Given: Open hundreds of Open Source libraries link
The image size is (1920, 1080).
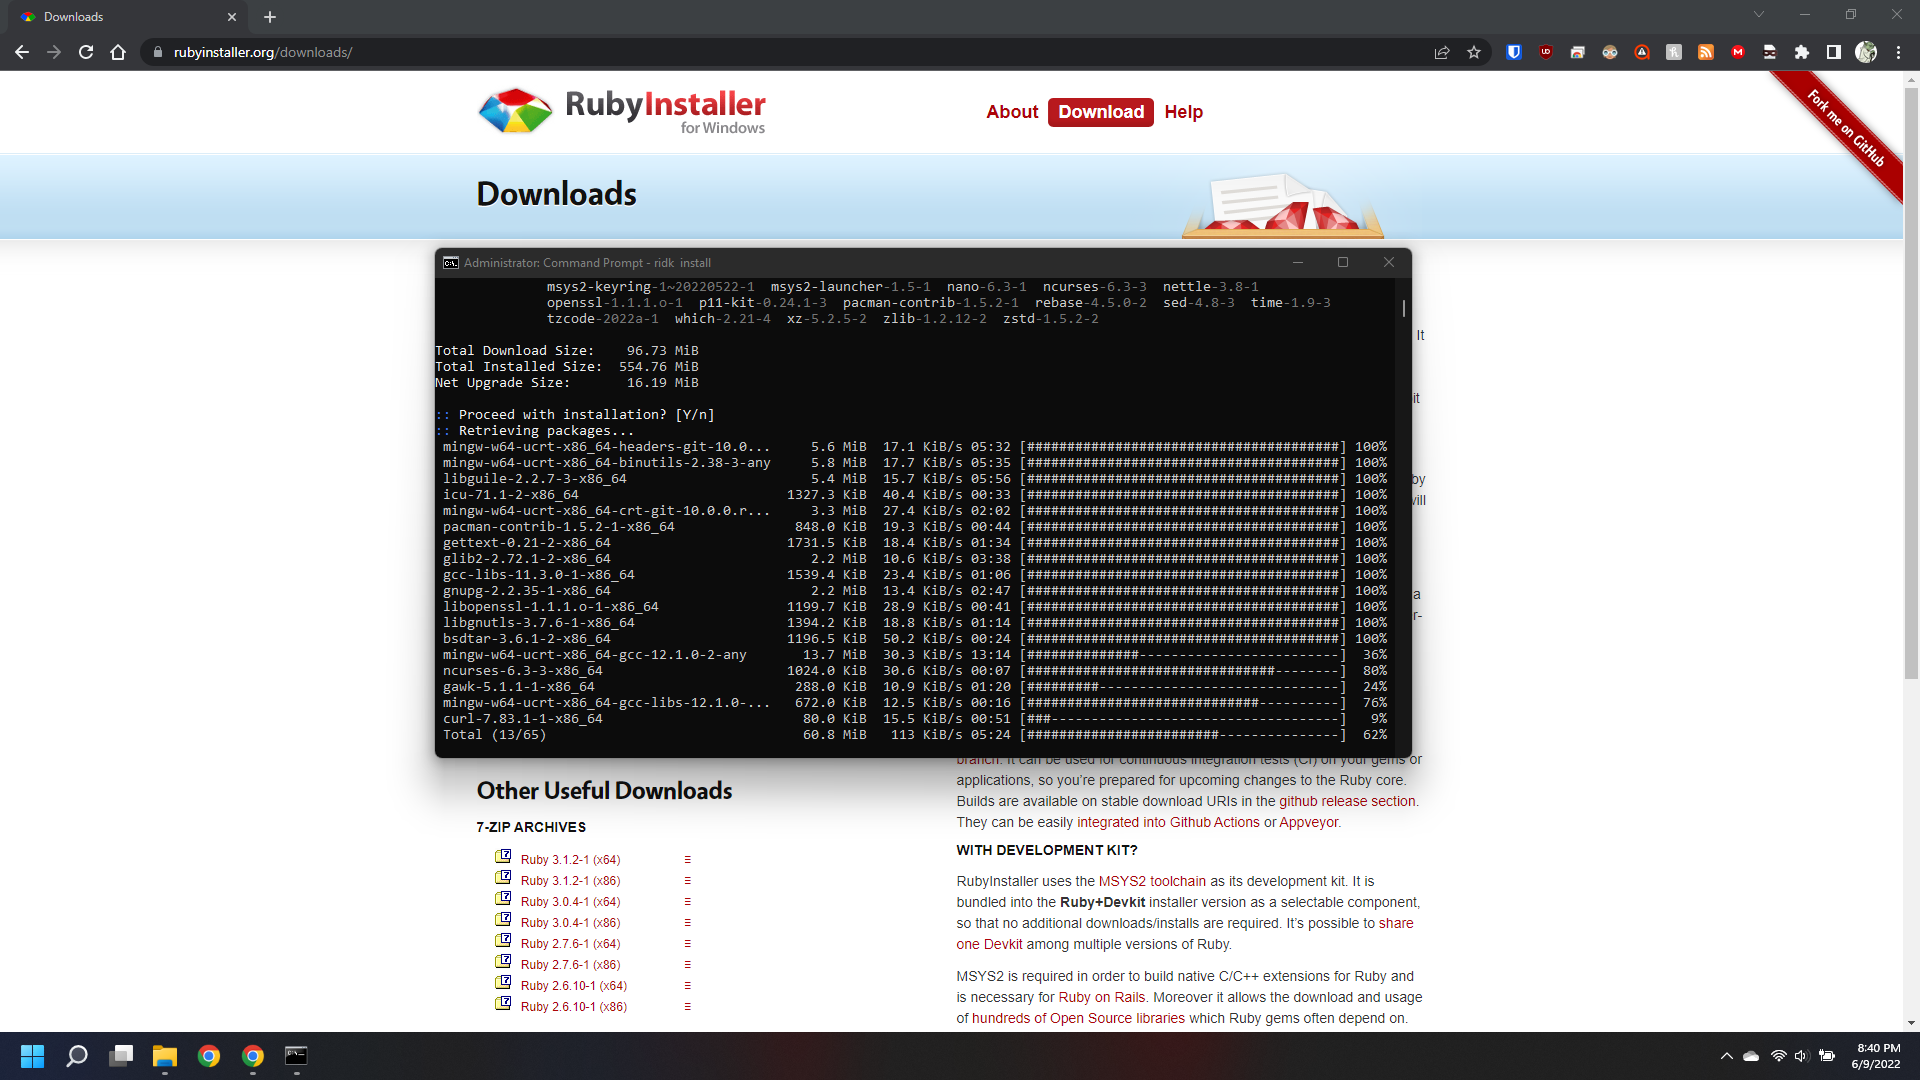Looking at the screenshot, I should coord(1078,1018).
